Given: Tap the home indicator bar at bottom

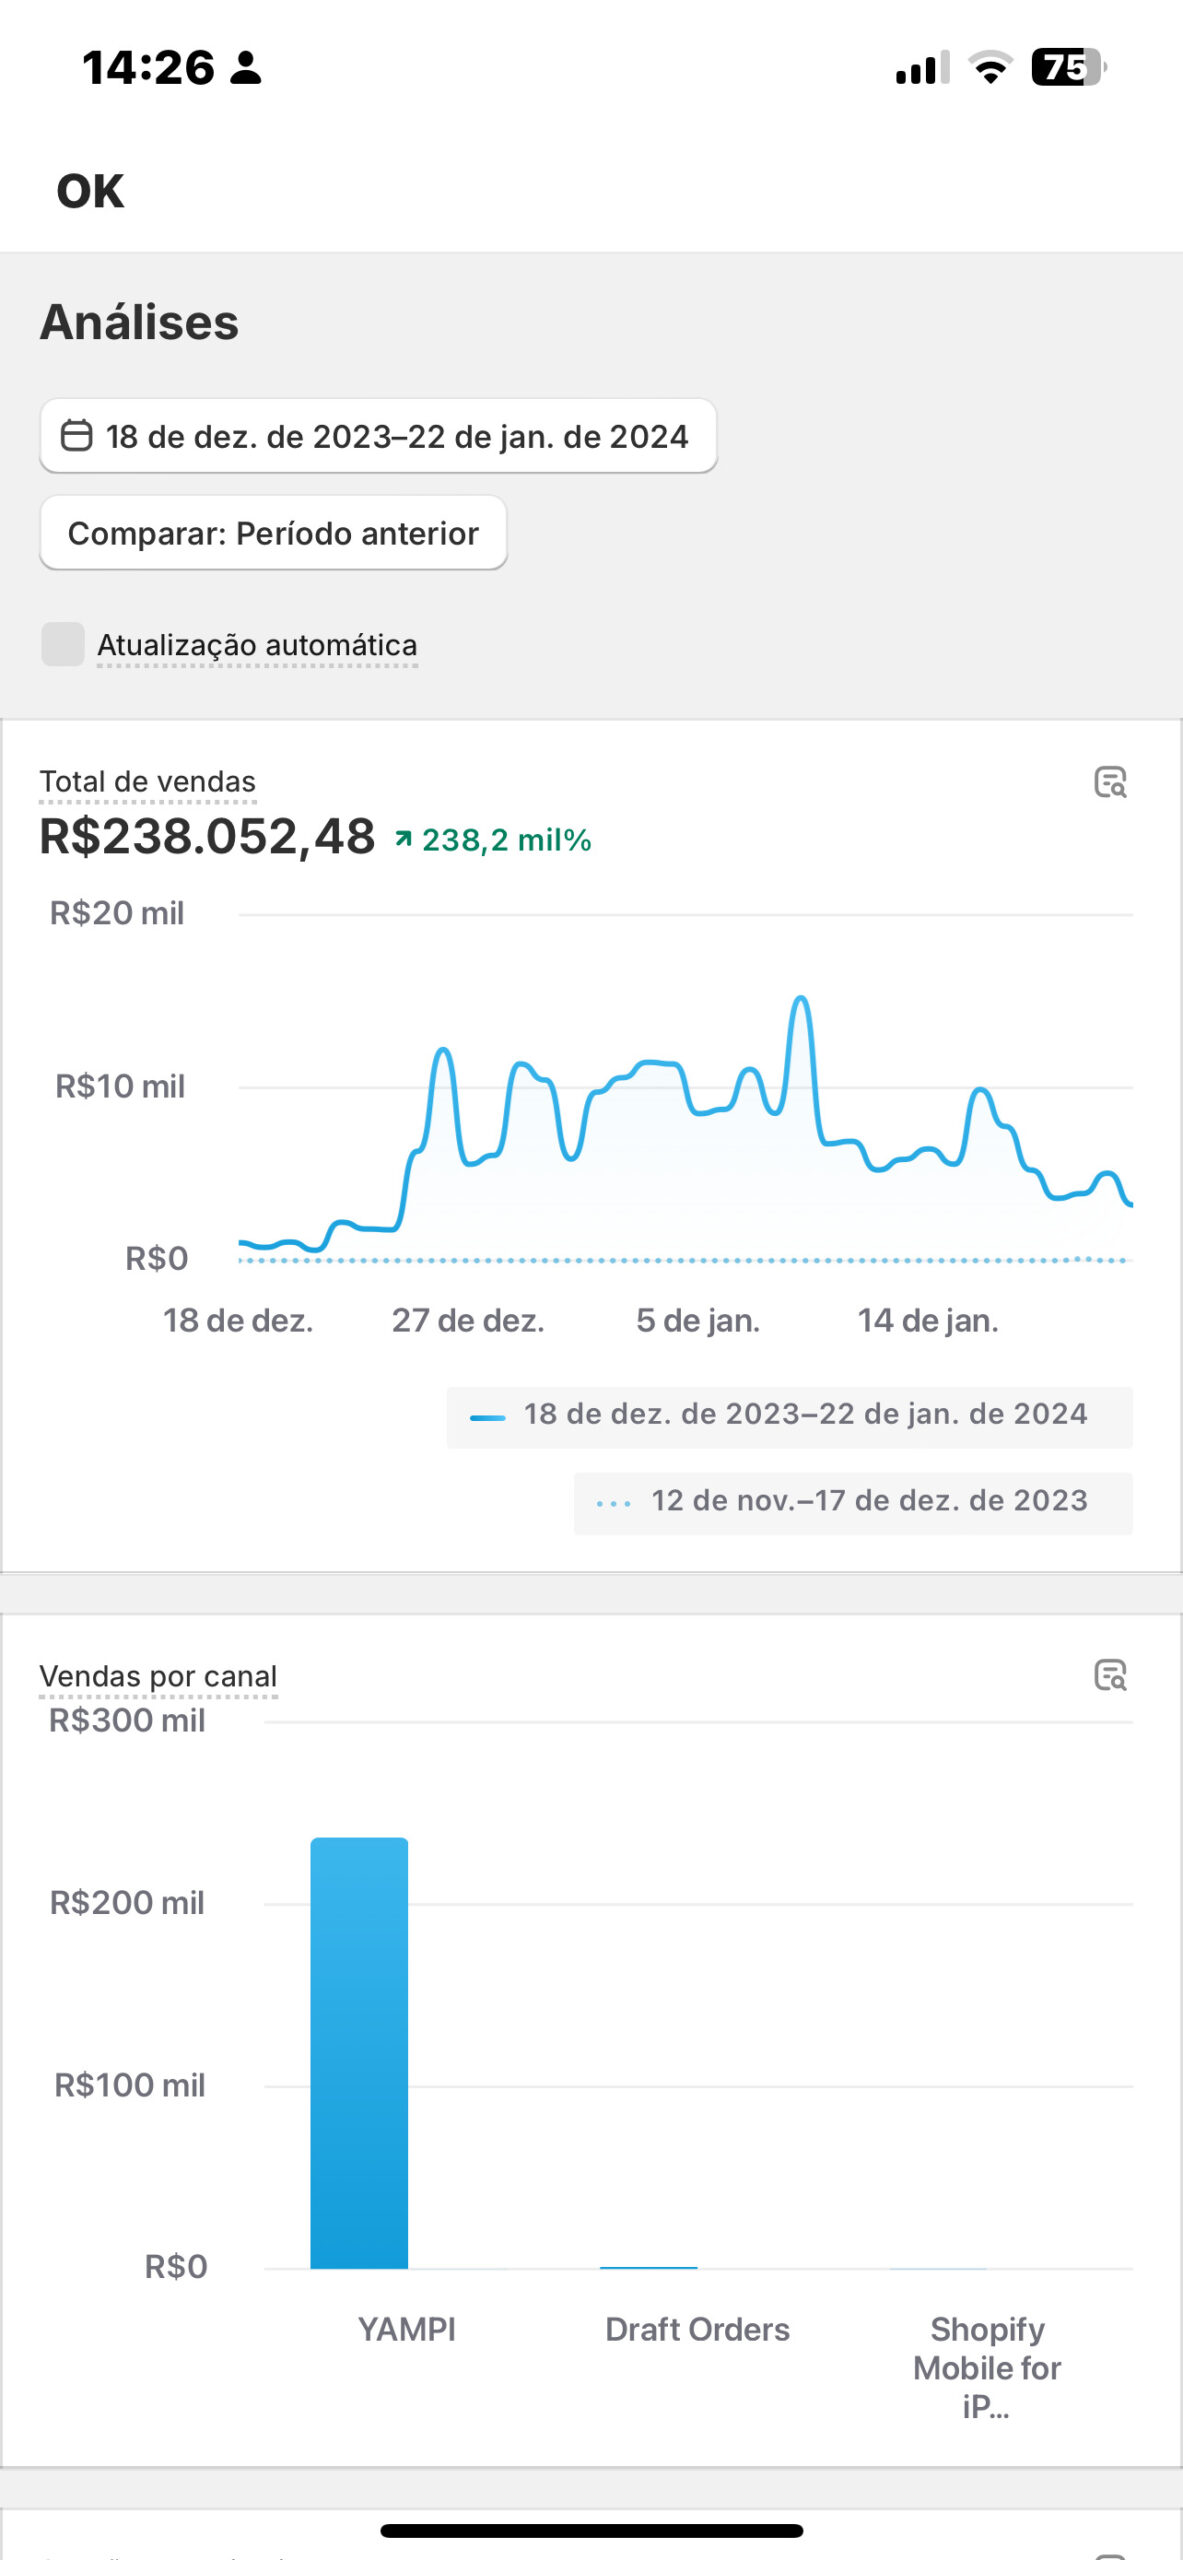Looking at the screenshot, I should (591, 2530).
